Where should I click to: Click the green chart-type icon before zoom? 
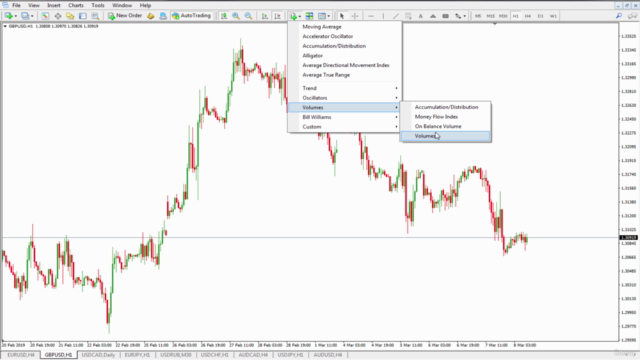[x=224, y=16]
